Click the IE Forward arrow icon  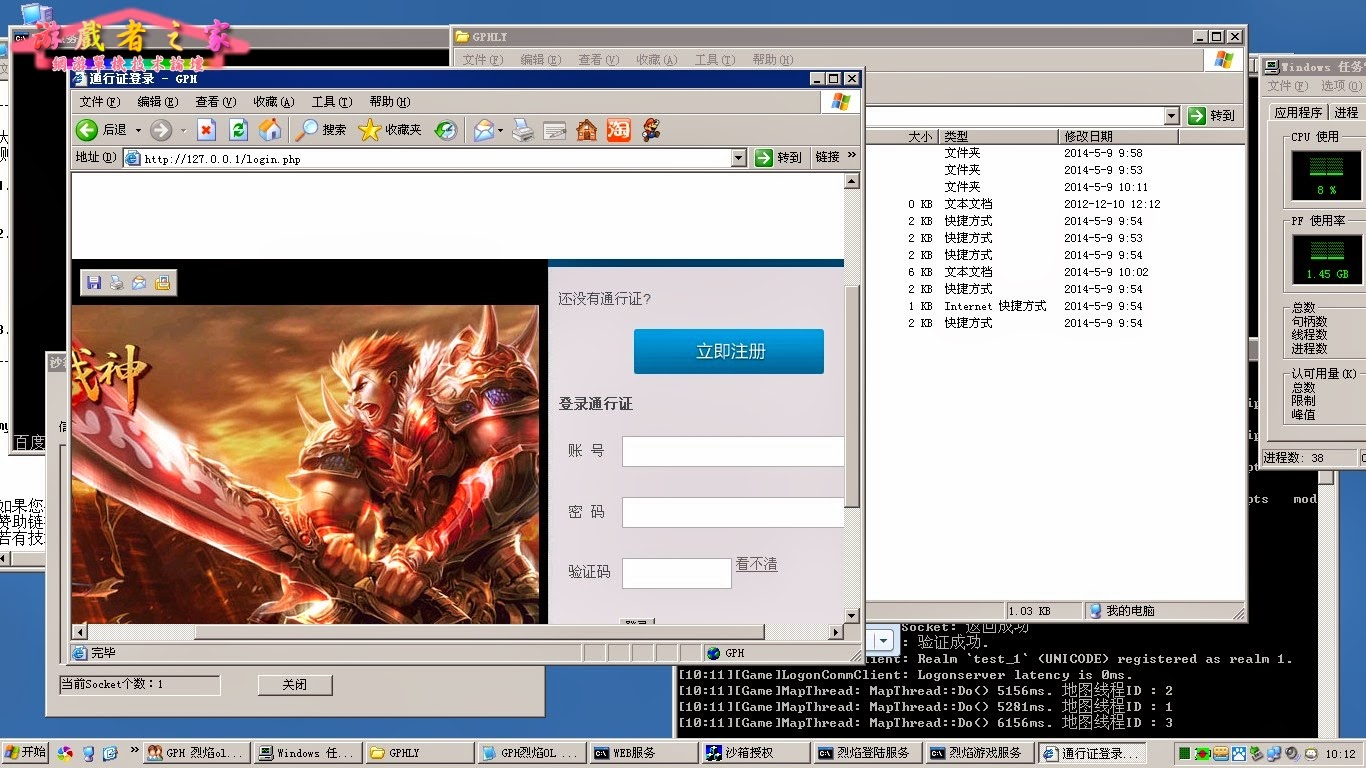[161, 130]
